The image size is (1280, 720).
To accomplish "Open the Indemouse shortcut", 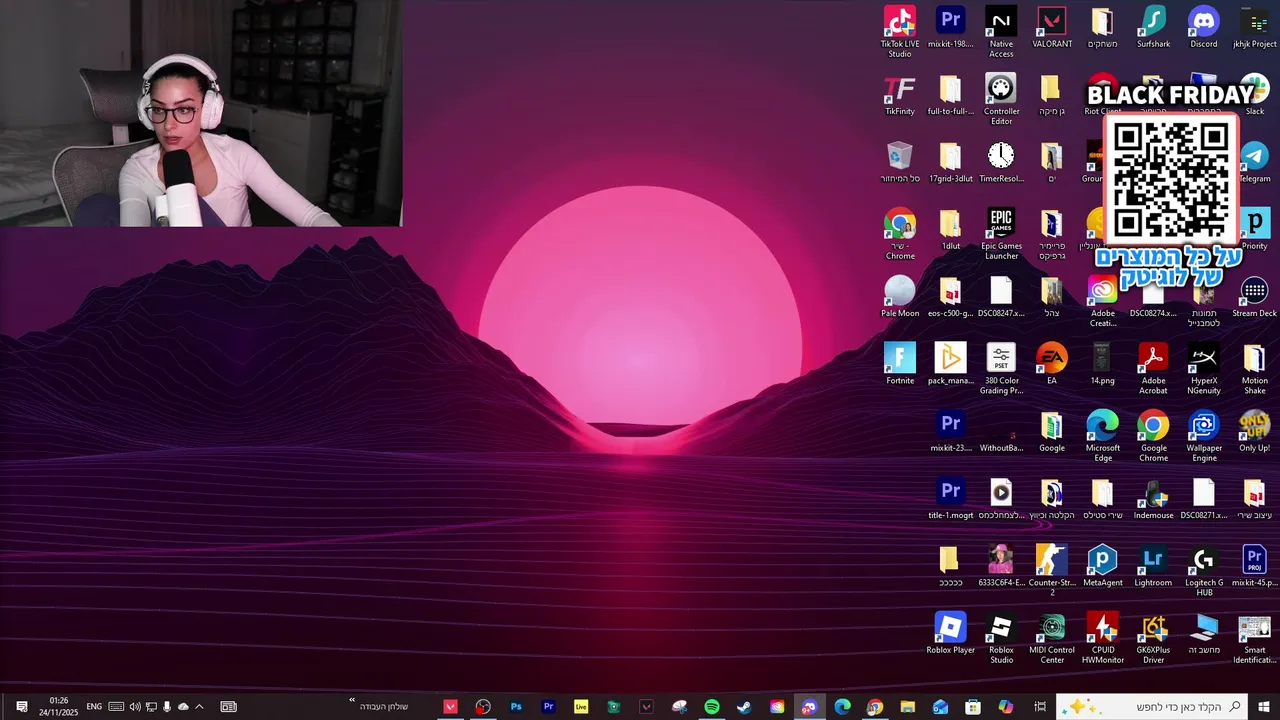I will pos(1153,499).
